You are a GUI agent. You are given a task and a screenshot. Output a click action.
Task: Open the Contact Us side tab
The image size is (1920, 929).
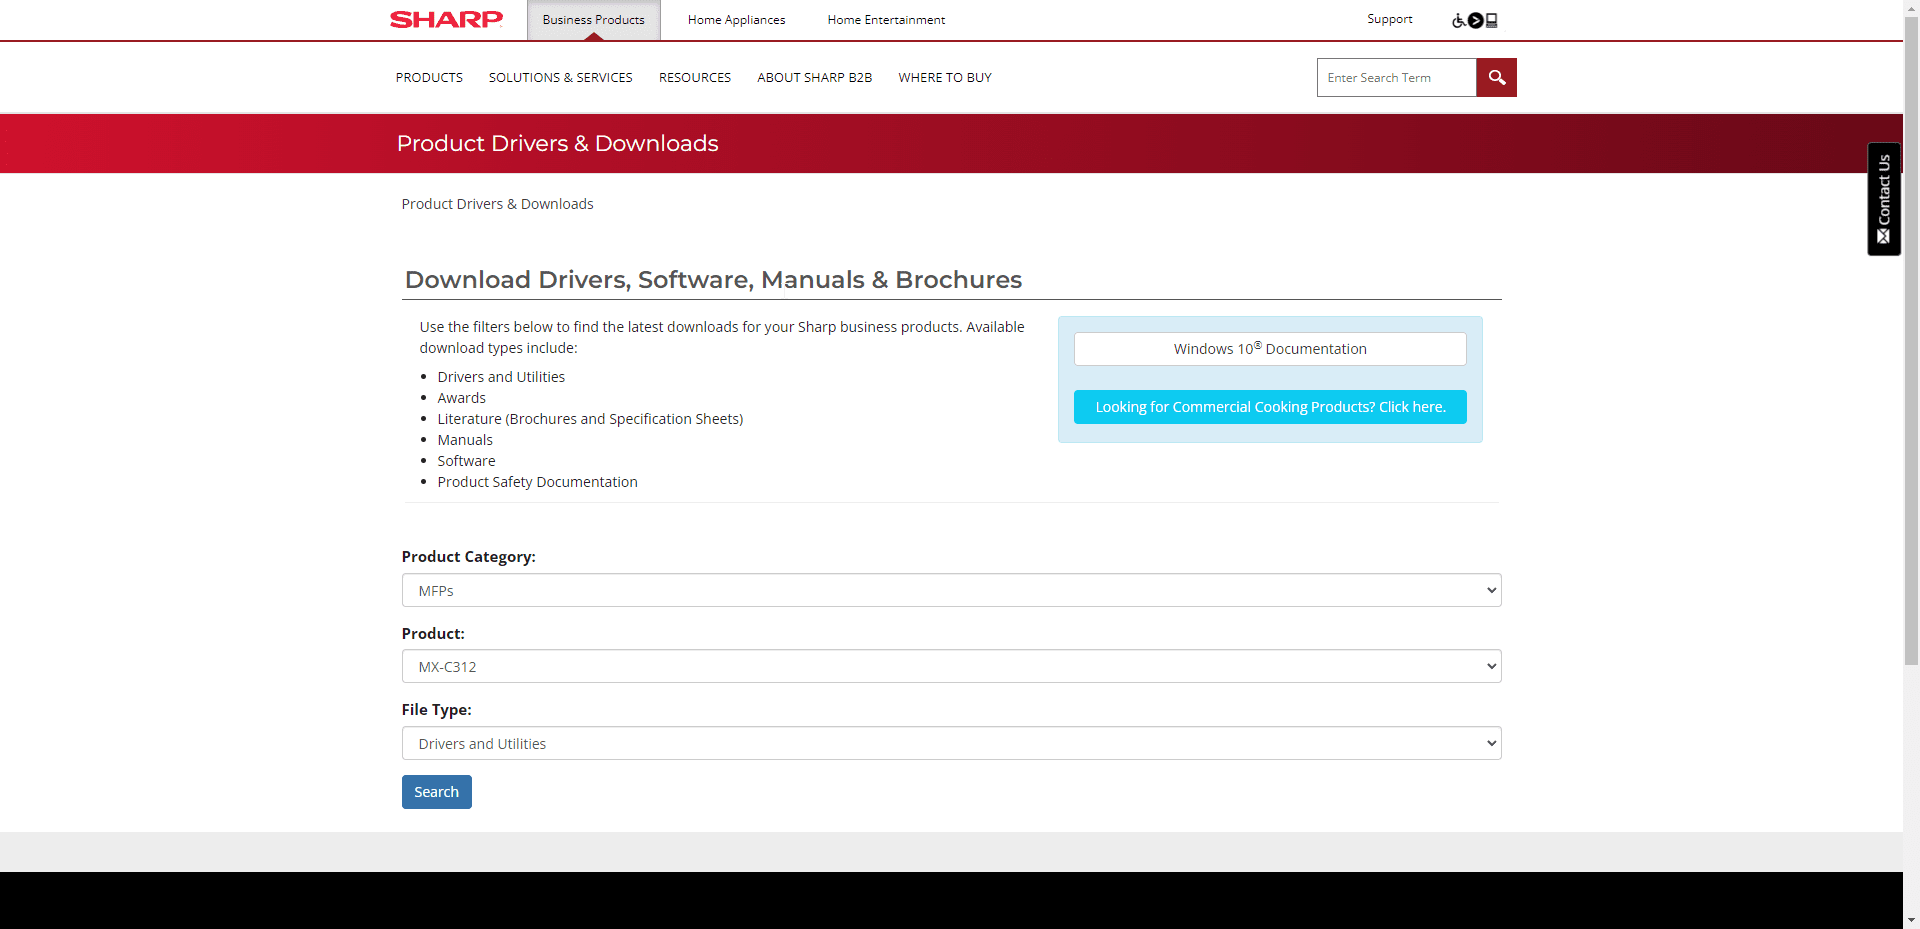pos(1883,199)
